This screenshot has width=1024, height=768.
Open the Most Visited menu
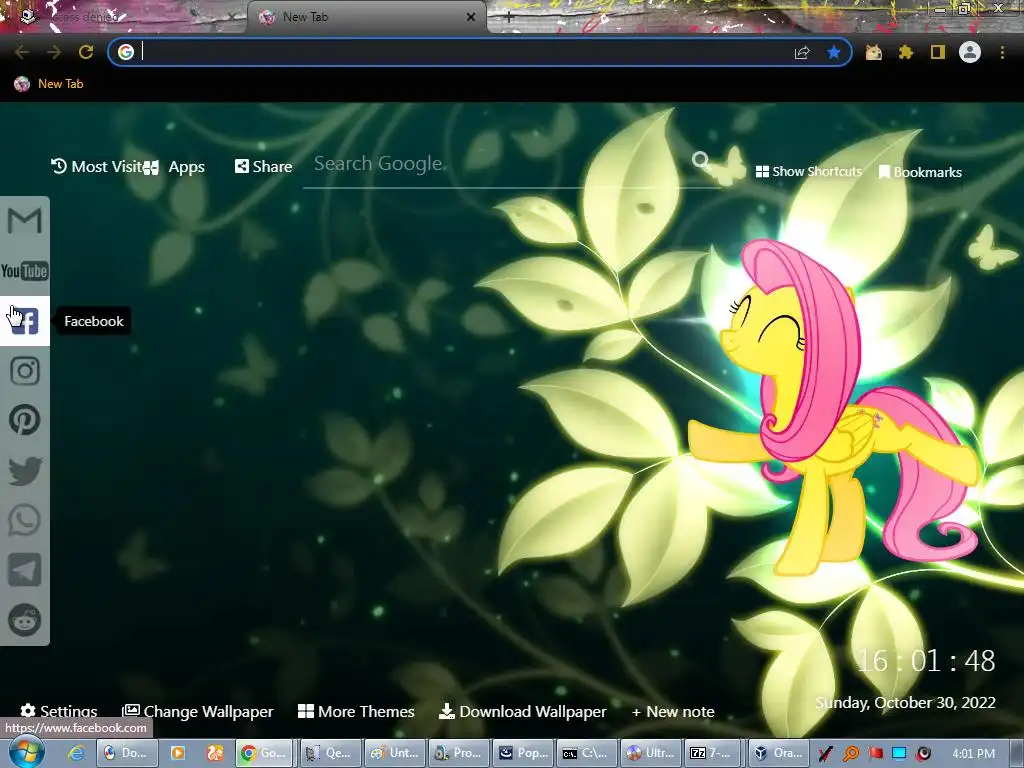(x=96, y=167)
